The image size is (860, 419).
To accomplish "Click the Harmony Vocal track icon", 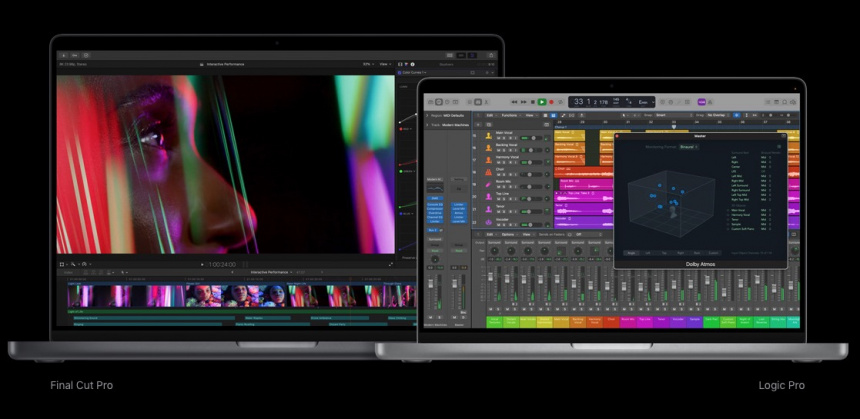I will click(x=489, y=160).
